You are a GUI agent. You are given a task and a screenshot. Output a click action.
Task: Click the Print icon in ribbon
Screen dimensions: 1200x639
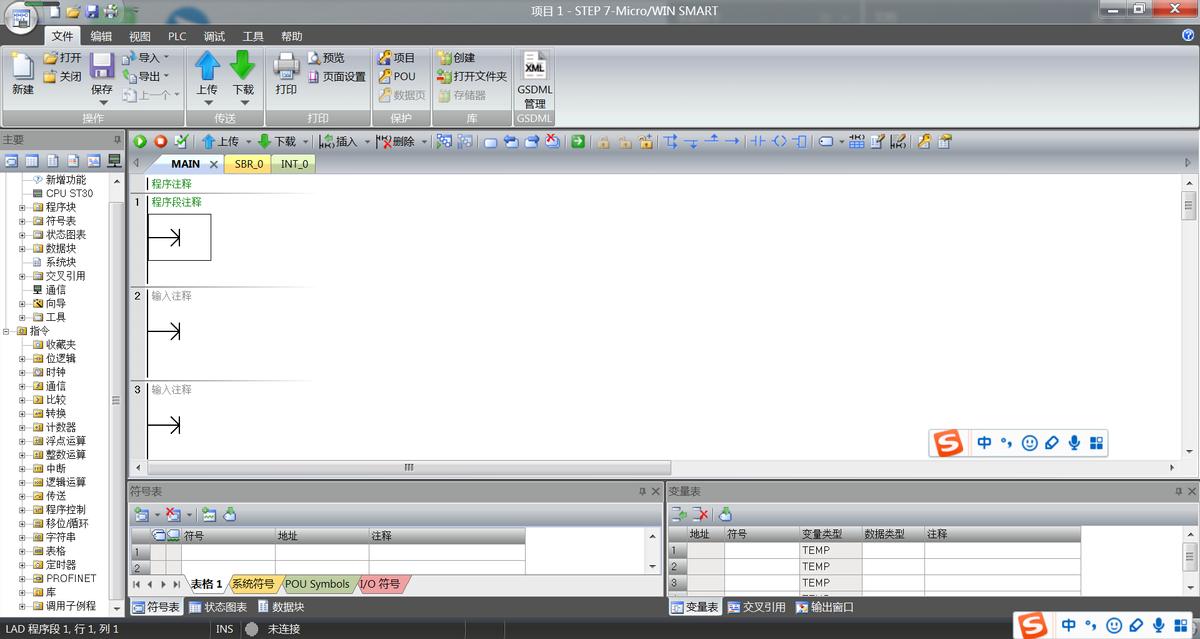(x=286, y=66)
